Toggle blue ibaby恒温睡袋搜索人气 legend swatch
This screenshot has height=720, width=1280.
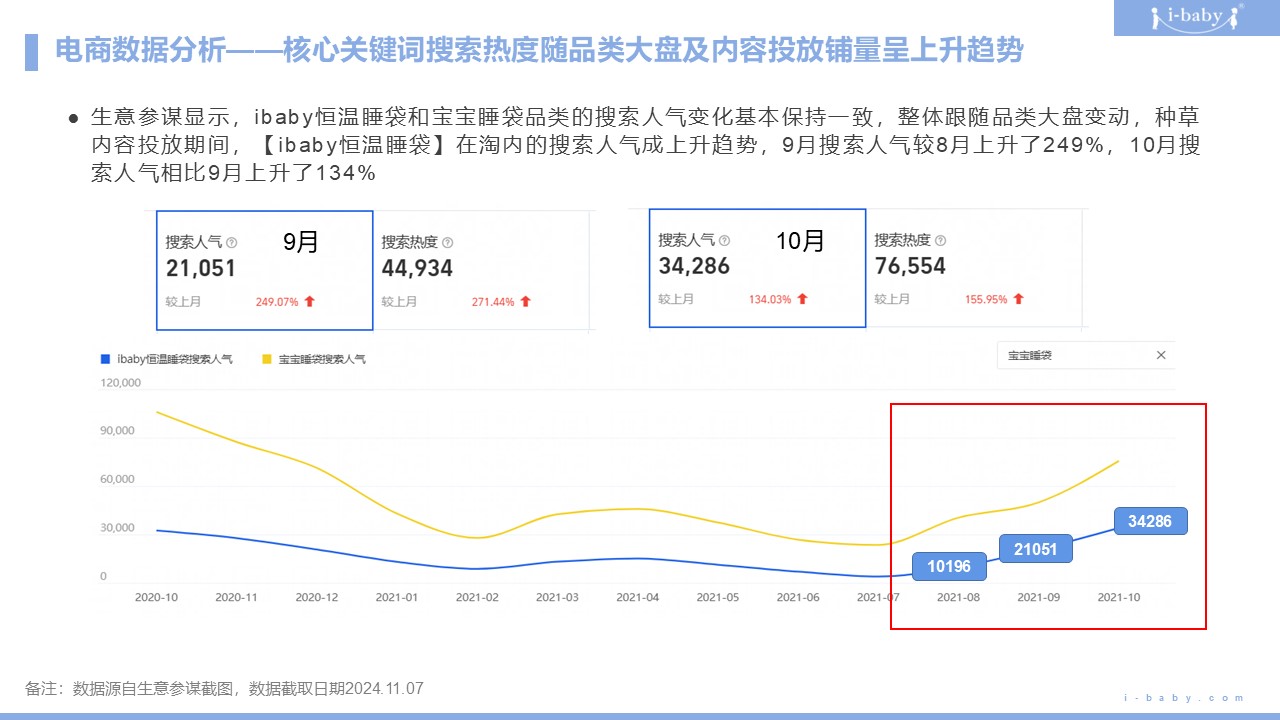tap(106, 358)
